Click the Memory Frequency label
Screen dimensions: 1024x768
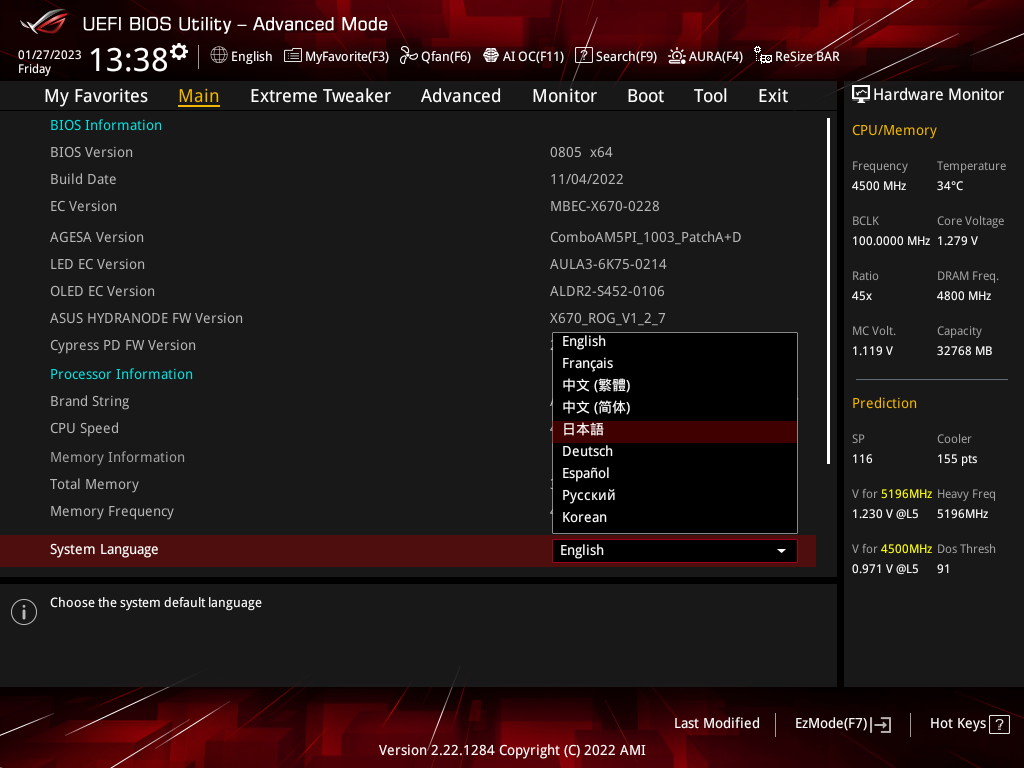tap(112, 511)
